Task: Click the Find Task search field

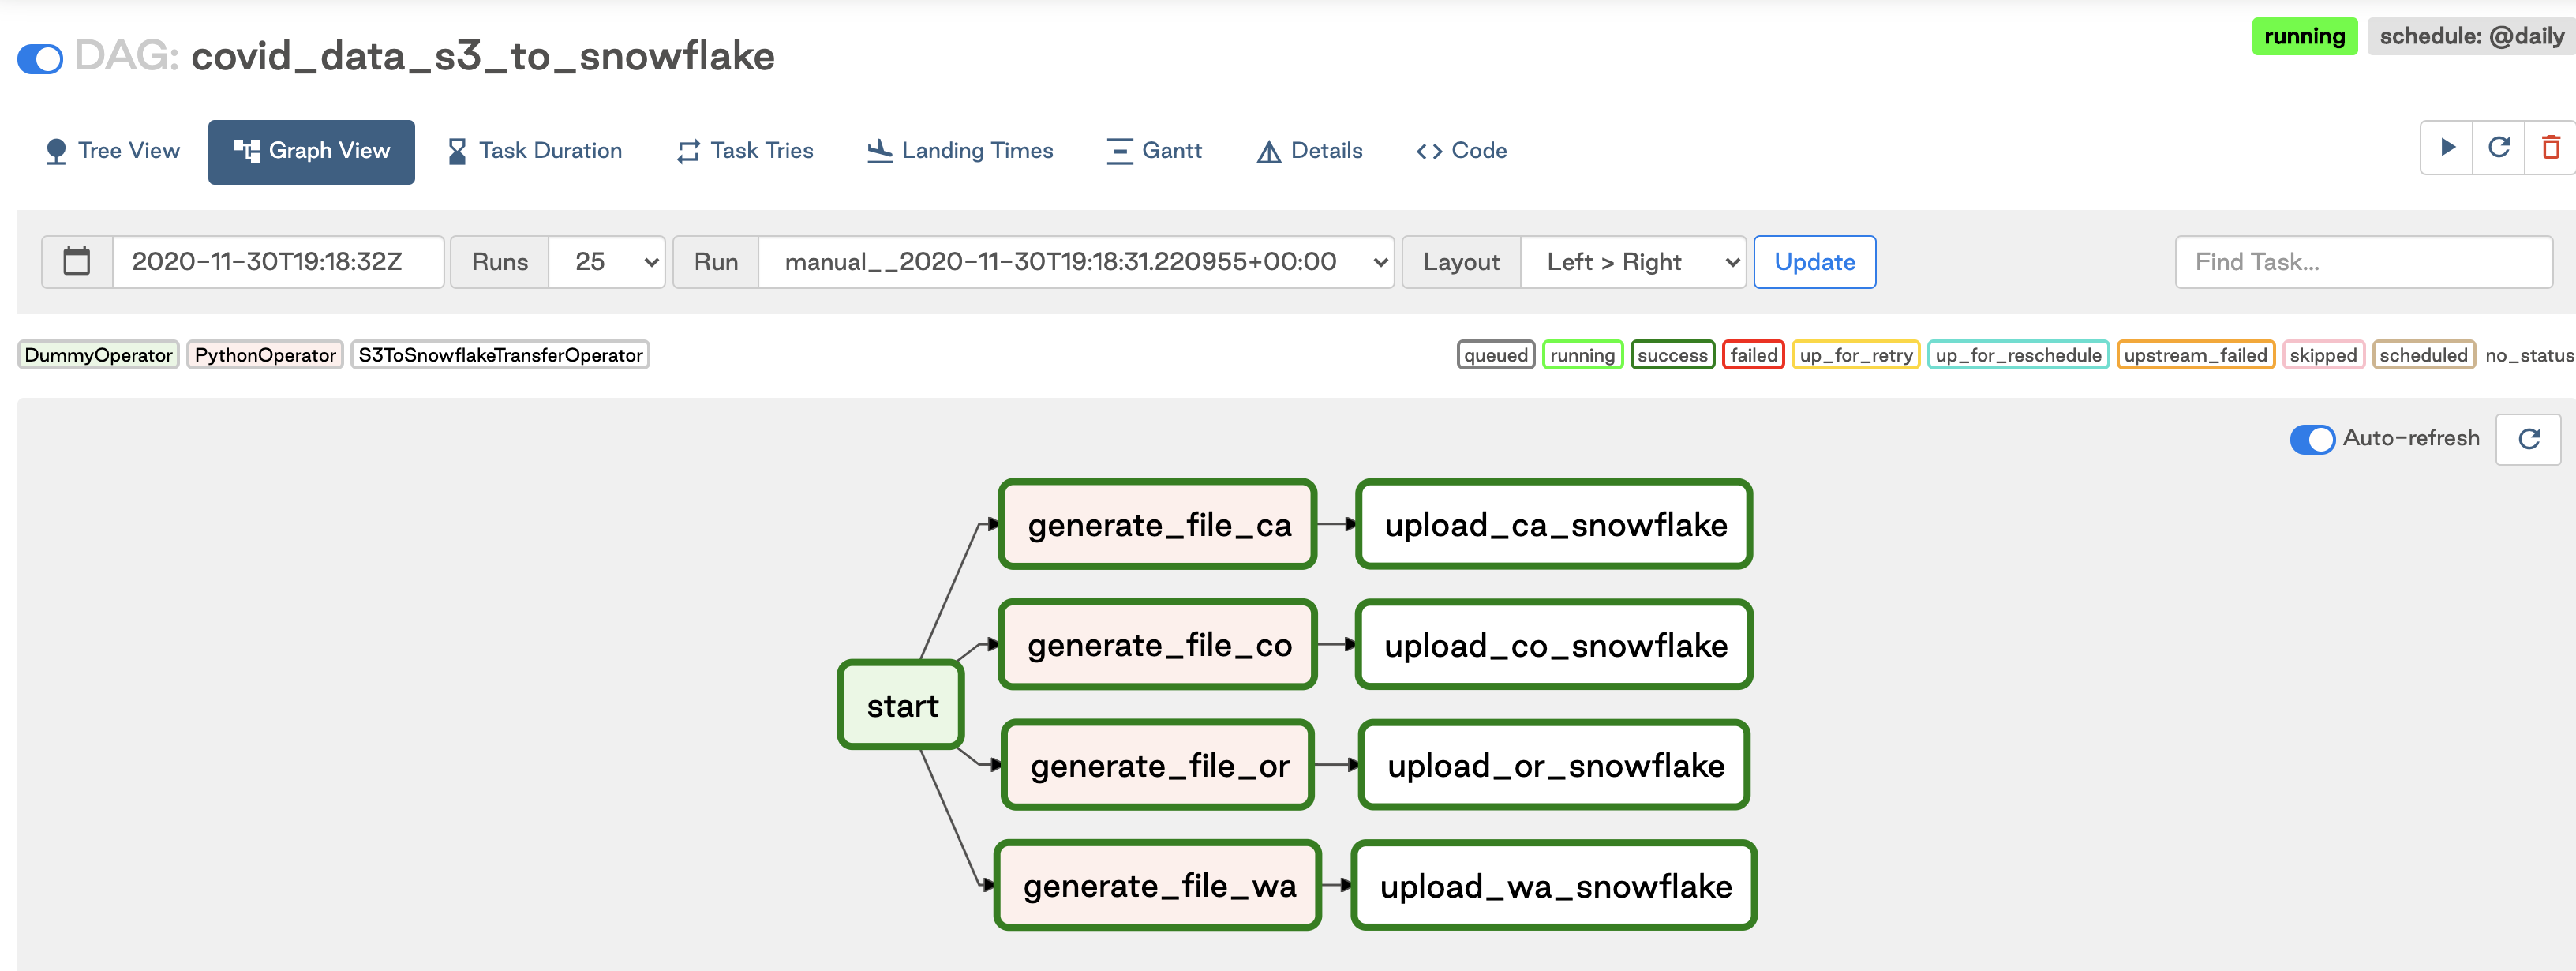Action: 2363,262
